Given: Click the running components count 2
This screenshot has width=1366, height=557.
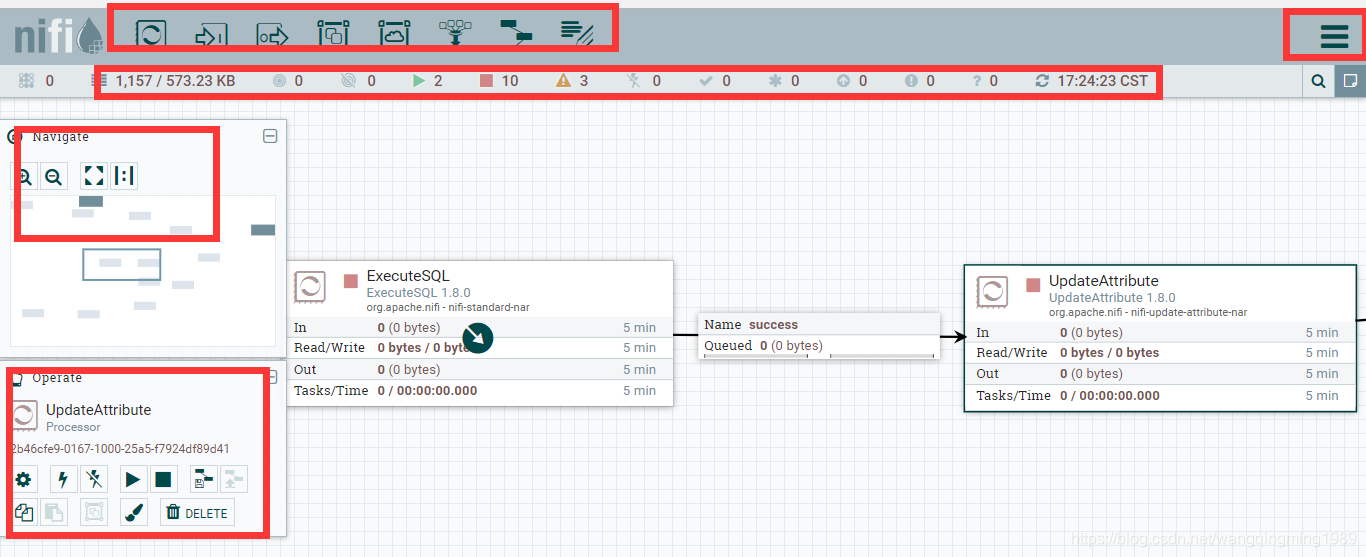Looking at the screenshot, I should (x=428, y=81).
